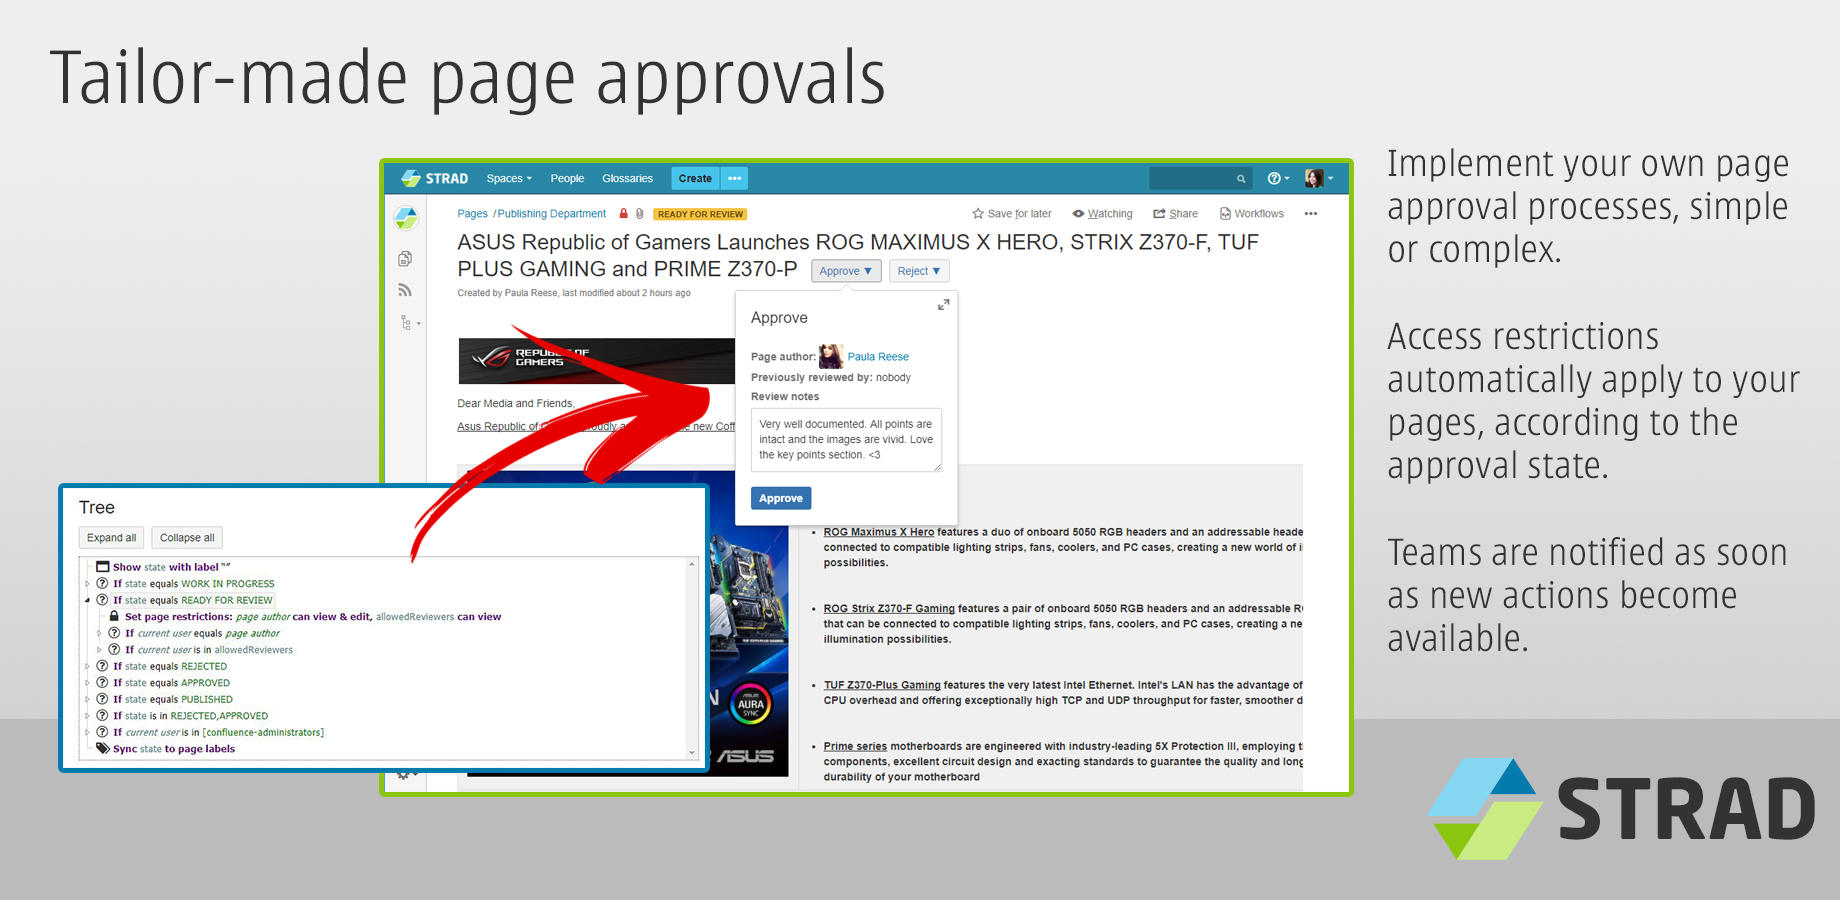Open Paula Reese's profile link
The width and height of the screenshot is (1840, 900).
878,357
